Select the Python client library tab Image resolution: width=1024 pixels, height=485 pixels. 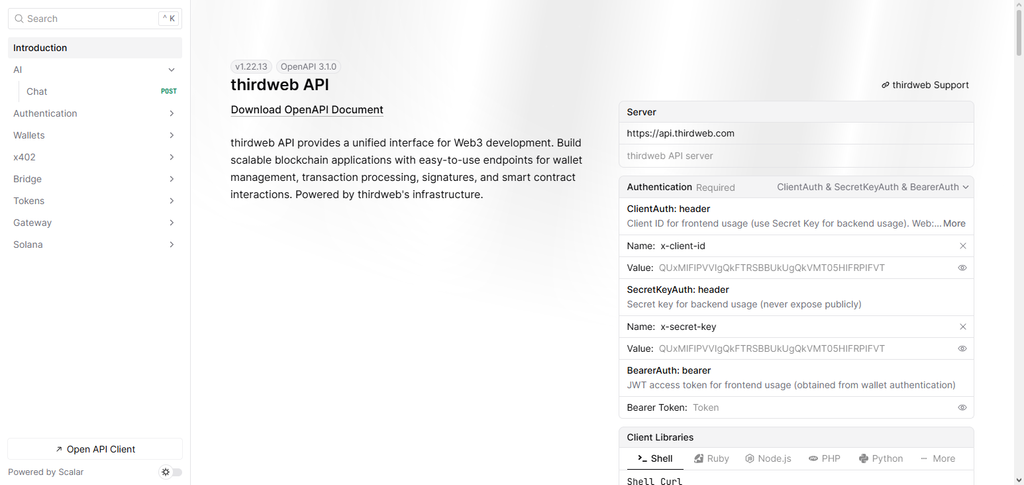[x=881, y=458]
